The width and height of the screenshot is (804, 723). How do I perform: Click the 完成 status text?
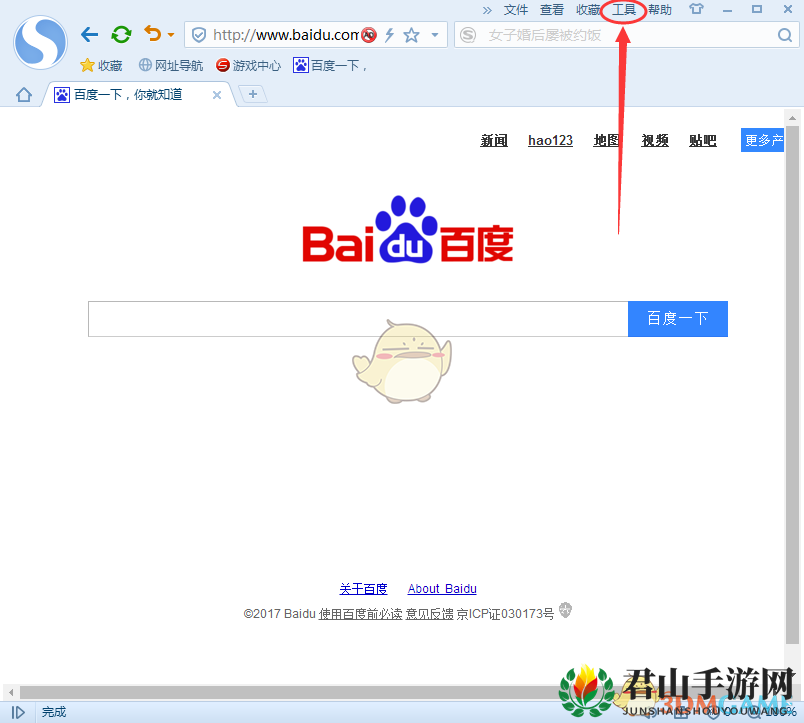tap(54, 712)
